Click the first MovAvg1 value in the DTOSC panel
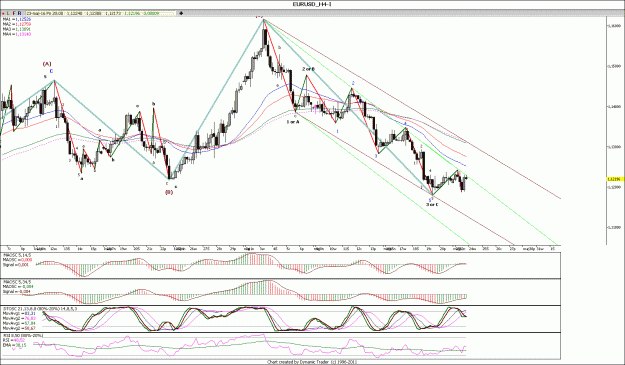Screen dimensions: 625x365 19,314
